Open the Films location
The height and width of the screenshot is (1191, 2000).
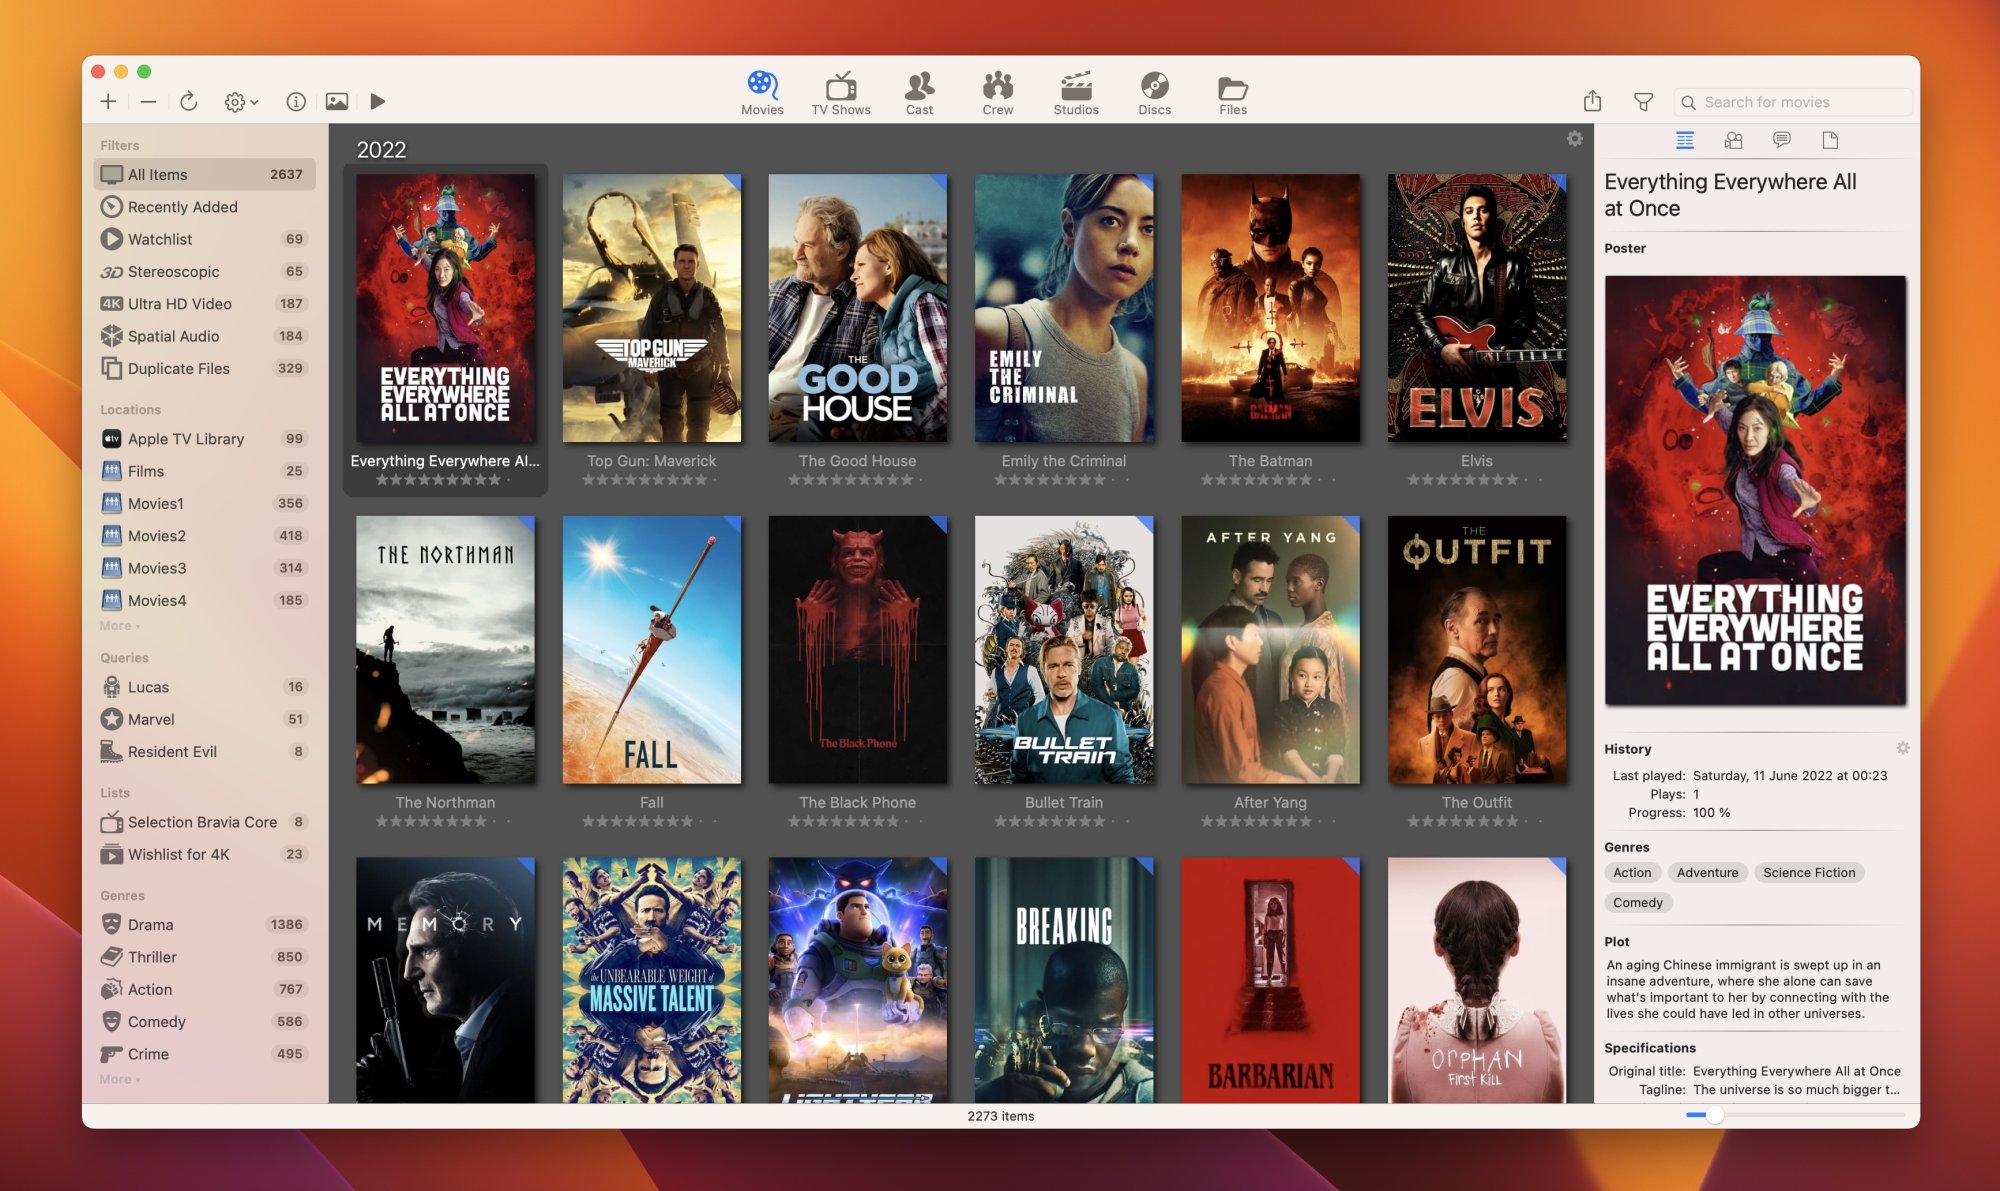(204, 471)
